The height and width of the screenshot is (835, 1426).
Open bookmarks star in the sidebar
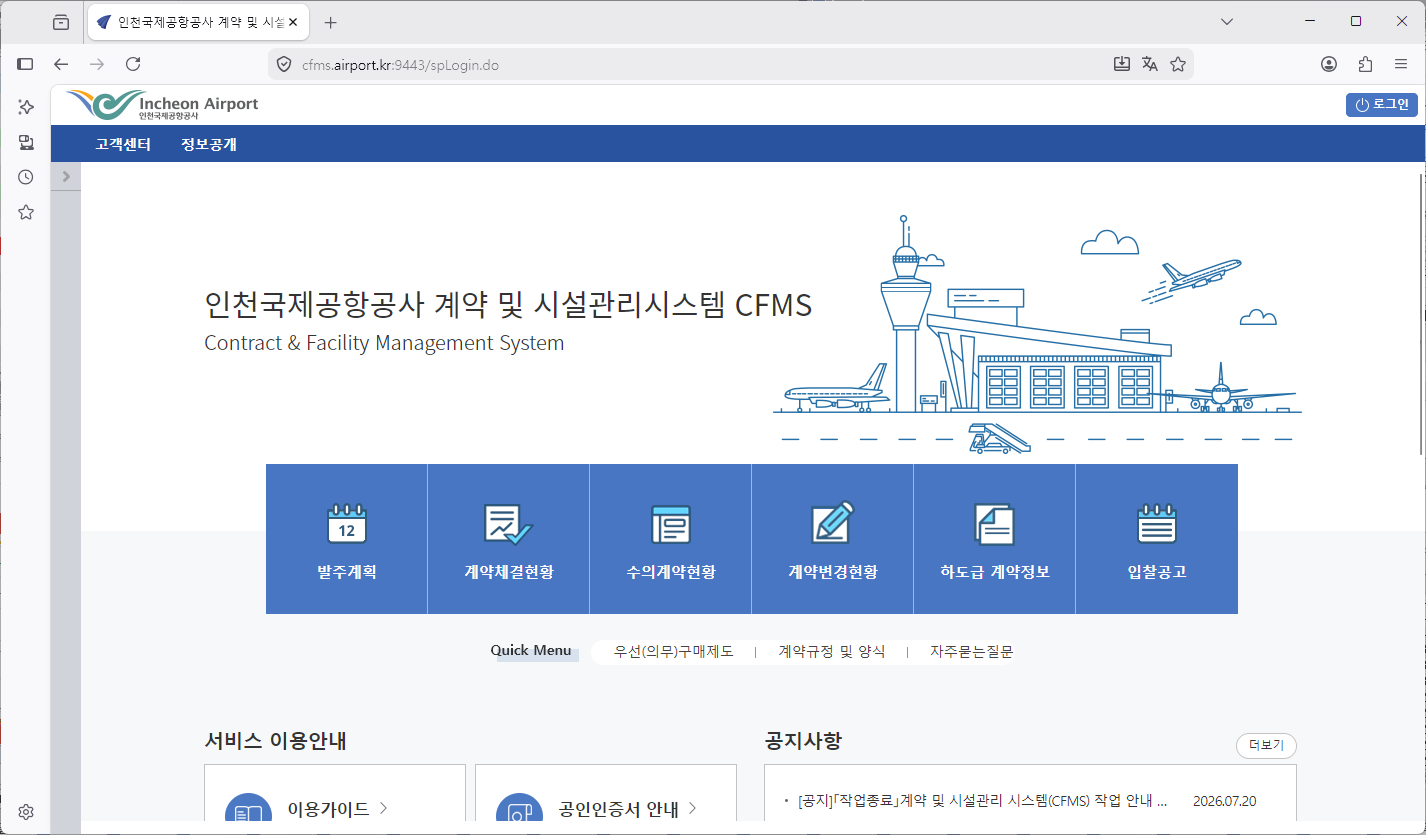click(26, 212)
